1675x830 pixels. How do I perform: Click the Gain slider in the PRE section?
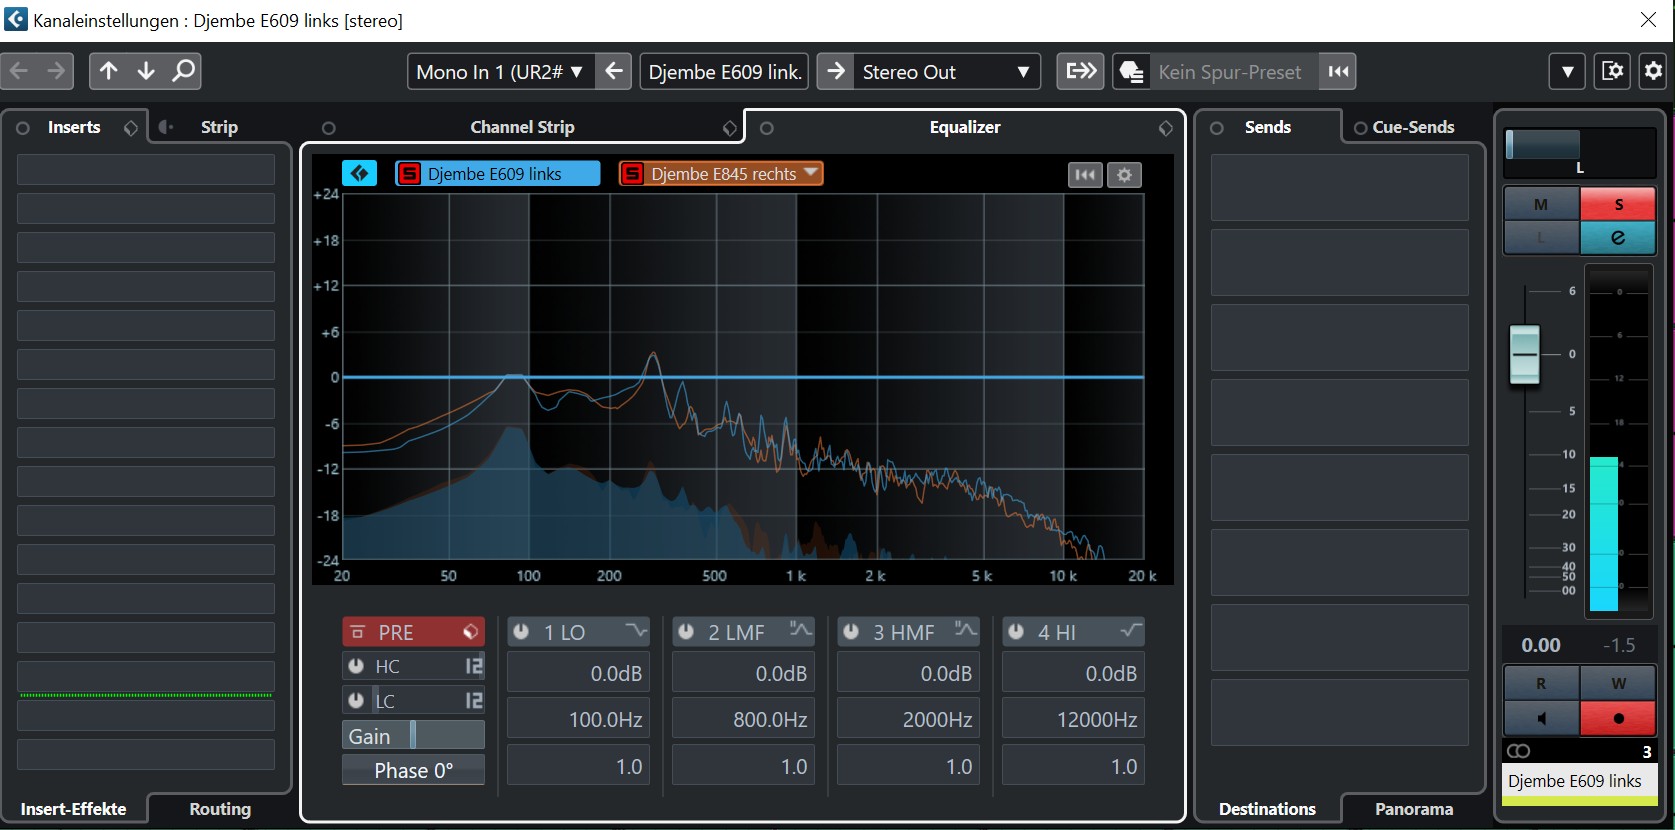click(413, 736)
